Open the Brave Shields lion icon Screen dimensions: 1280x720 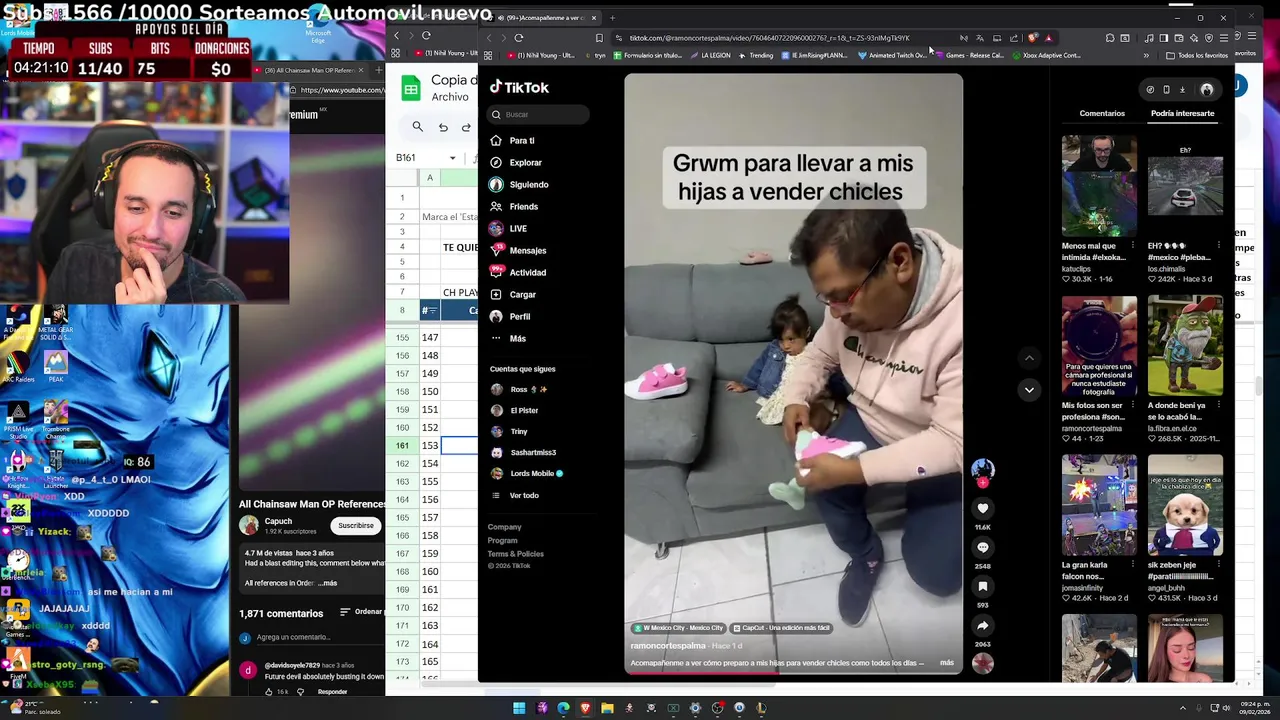point(1033,38)
